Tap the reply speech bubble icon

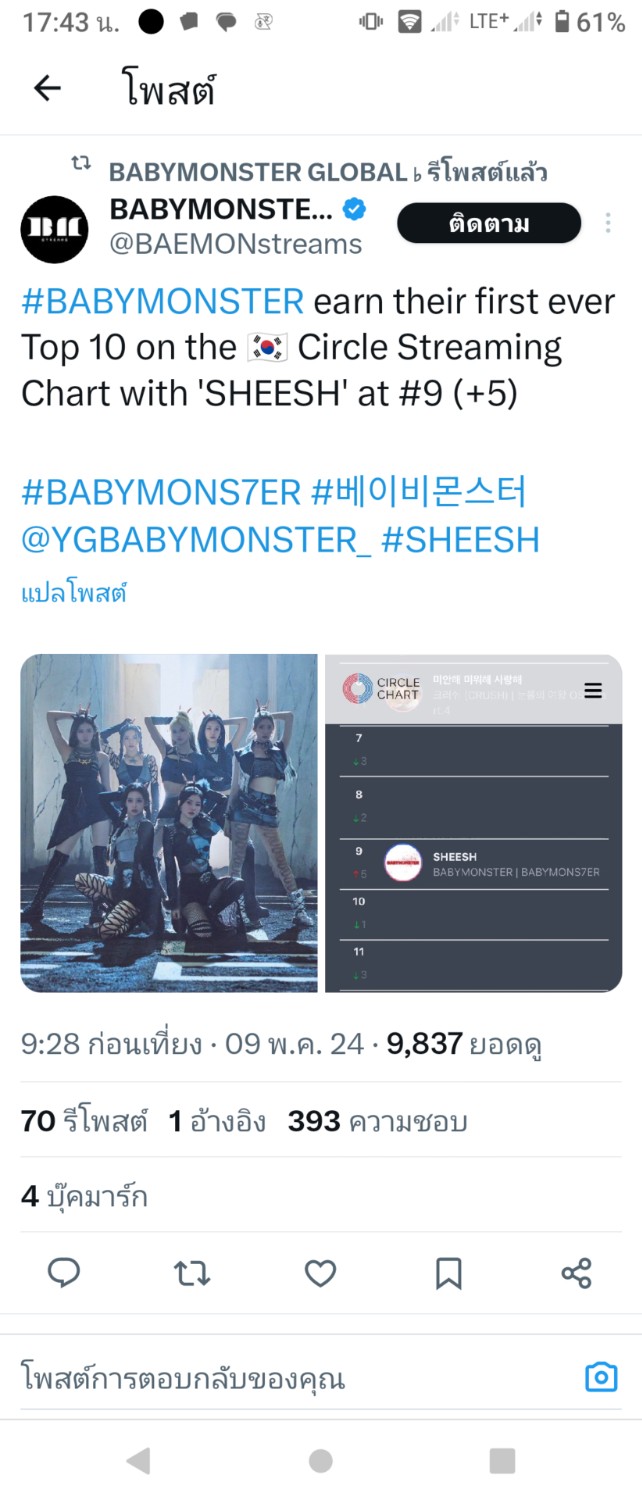point(65,1272)
